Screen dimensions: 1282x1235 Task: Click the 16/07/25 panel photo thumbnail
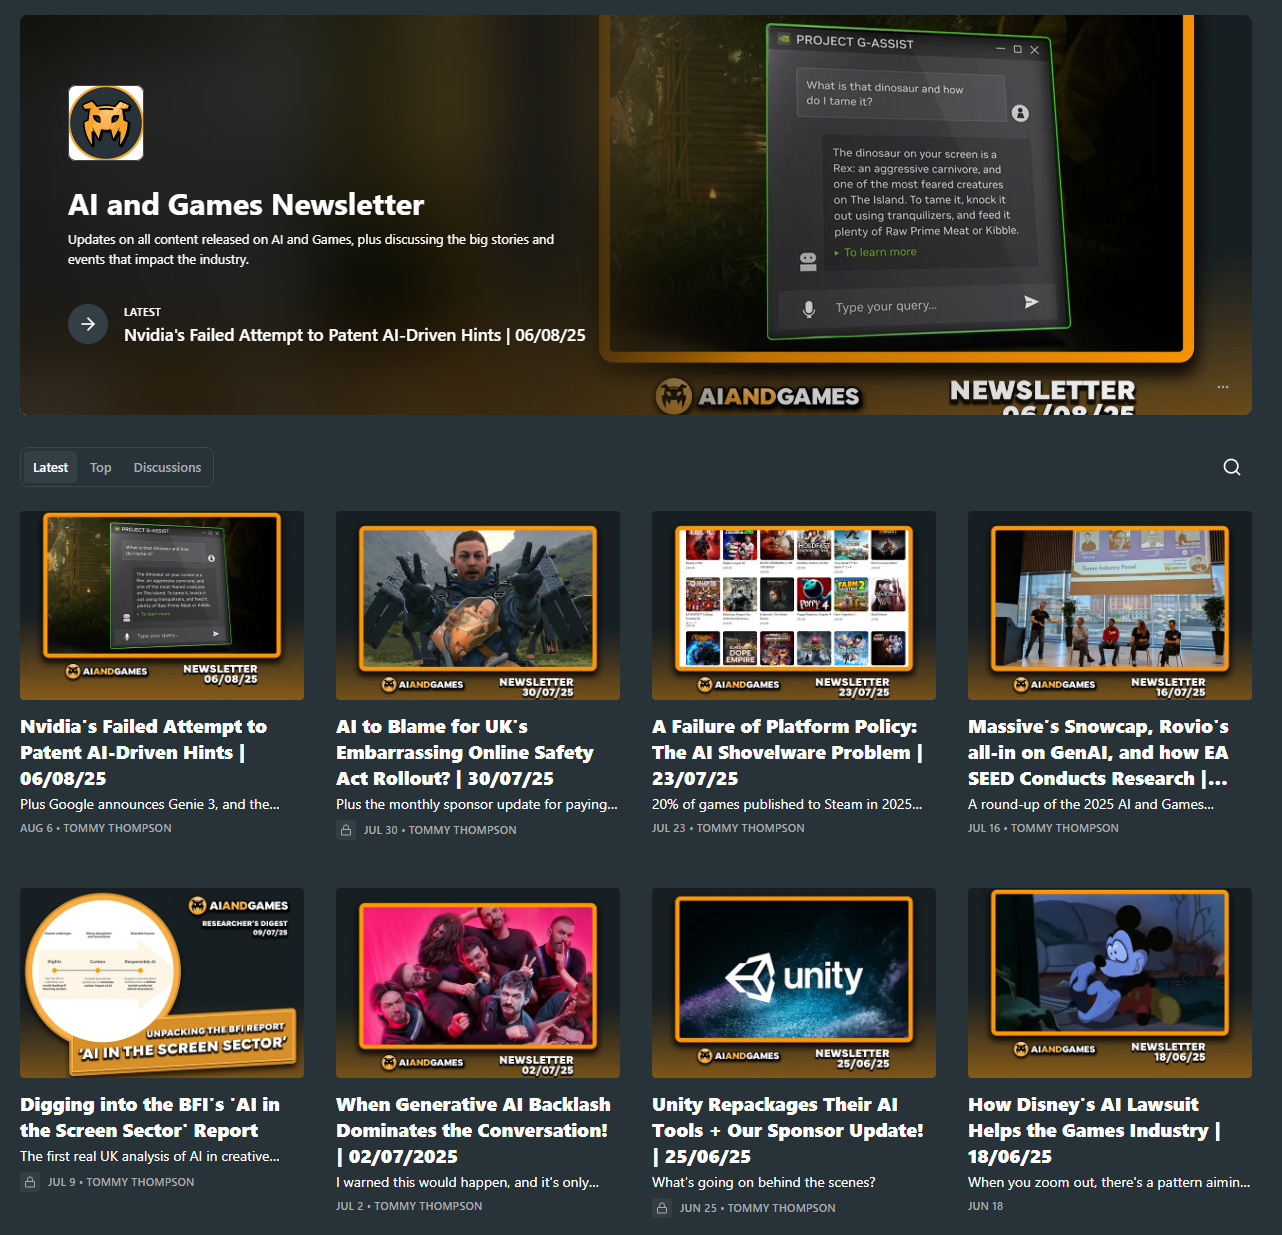1110,605
